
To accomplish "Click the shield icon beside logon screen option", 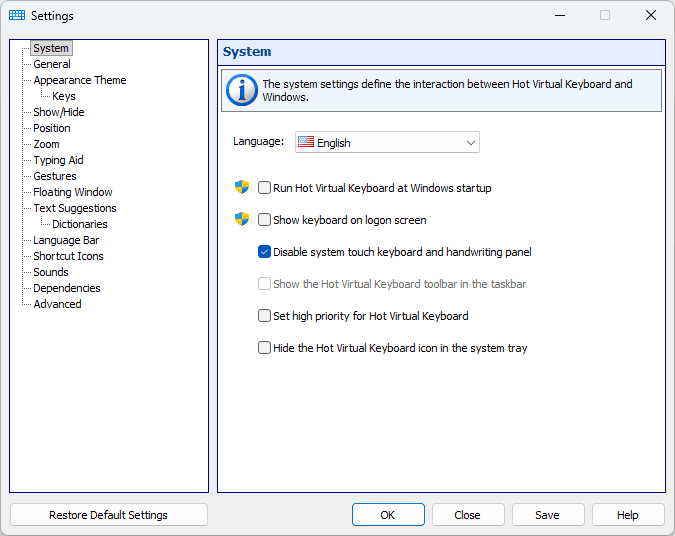I will coord(242,219).
